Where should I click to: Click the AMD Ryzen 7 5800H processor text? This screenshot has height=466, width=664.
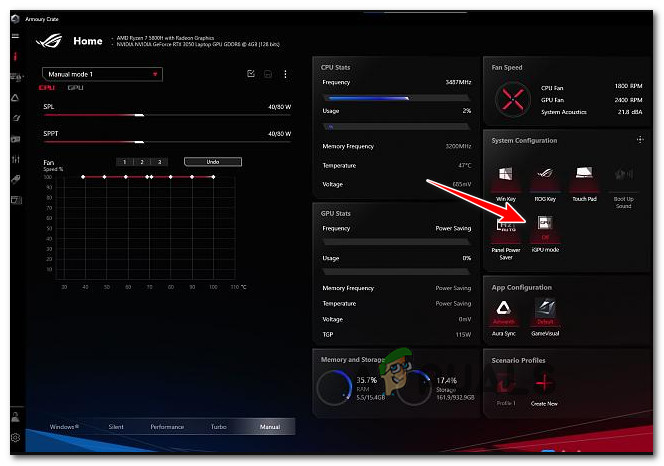pos(165,38)
